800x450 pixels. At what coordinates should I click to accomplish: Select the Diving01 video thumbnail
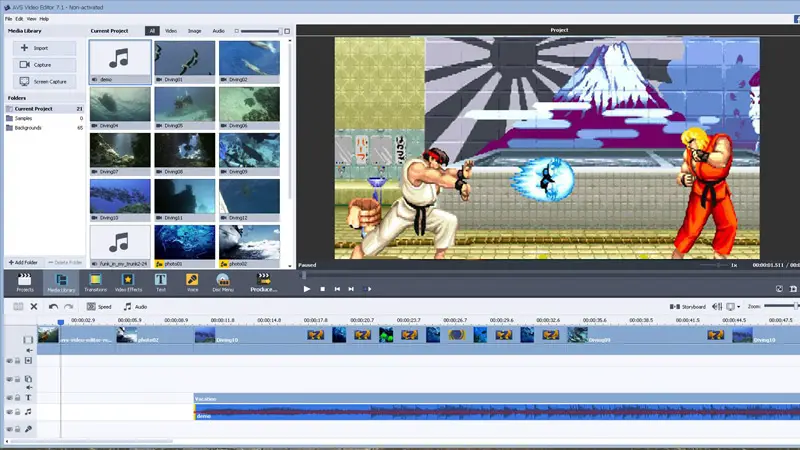[185, 62]
